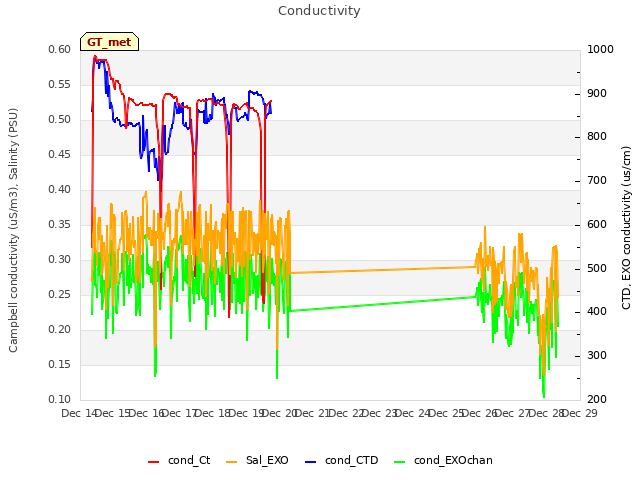Toggle the cond_CTD legend entry
The height and width of the screenshot is (480, 640).
tap(342, 460)
